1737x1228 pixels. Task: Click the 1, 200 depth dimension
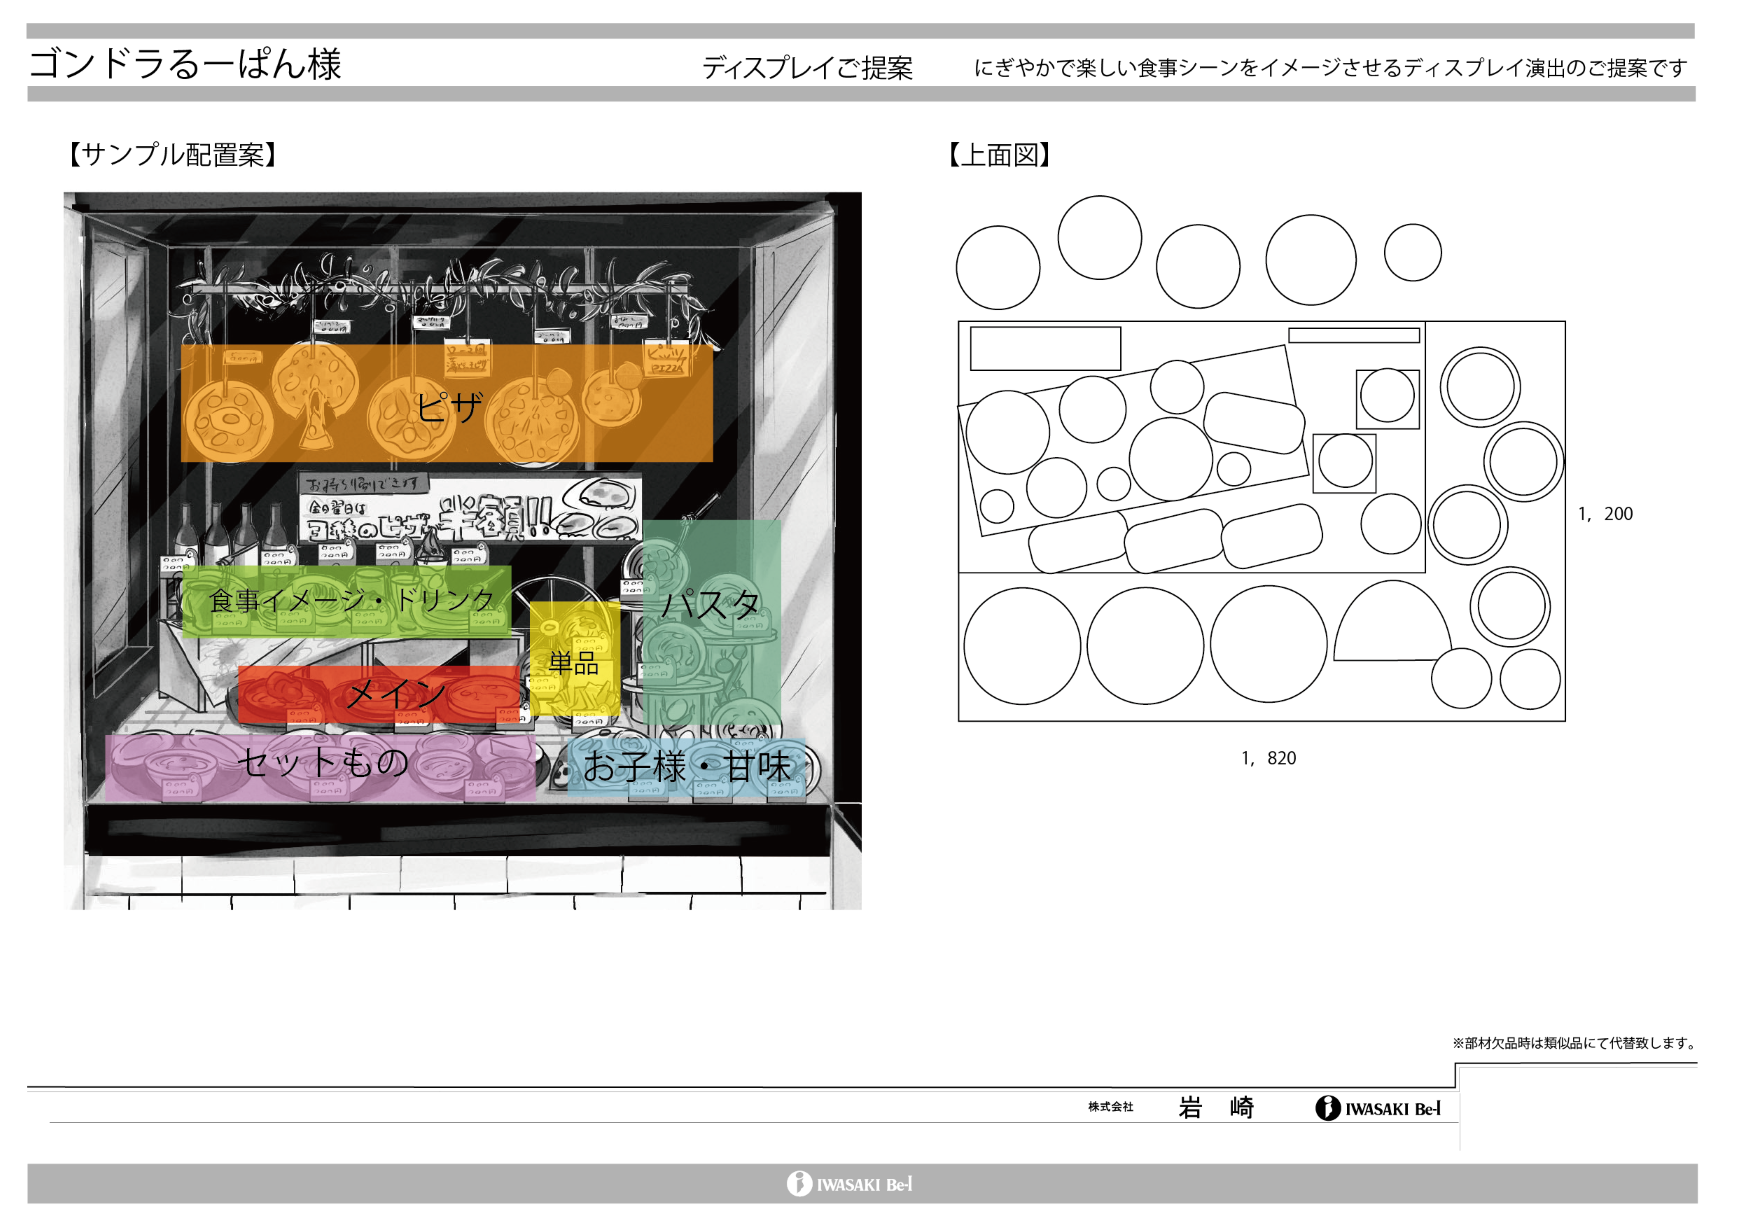point(1605,514)
